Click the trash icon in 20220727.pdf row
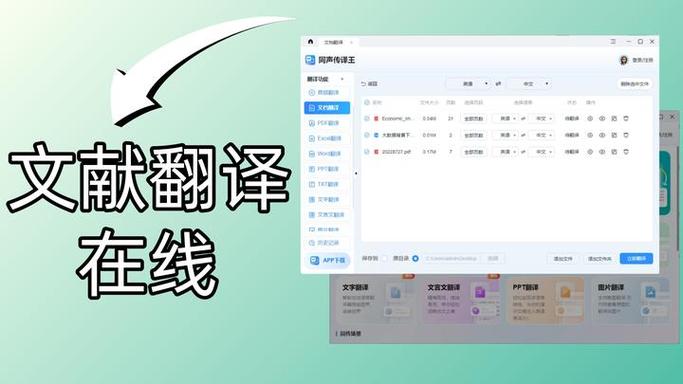Screen dimensions: 683x384 click(626, 152)
